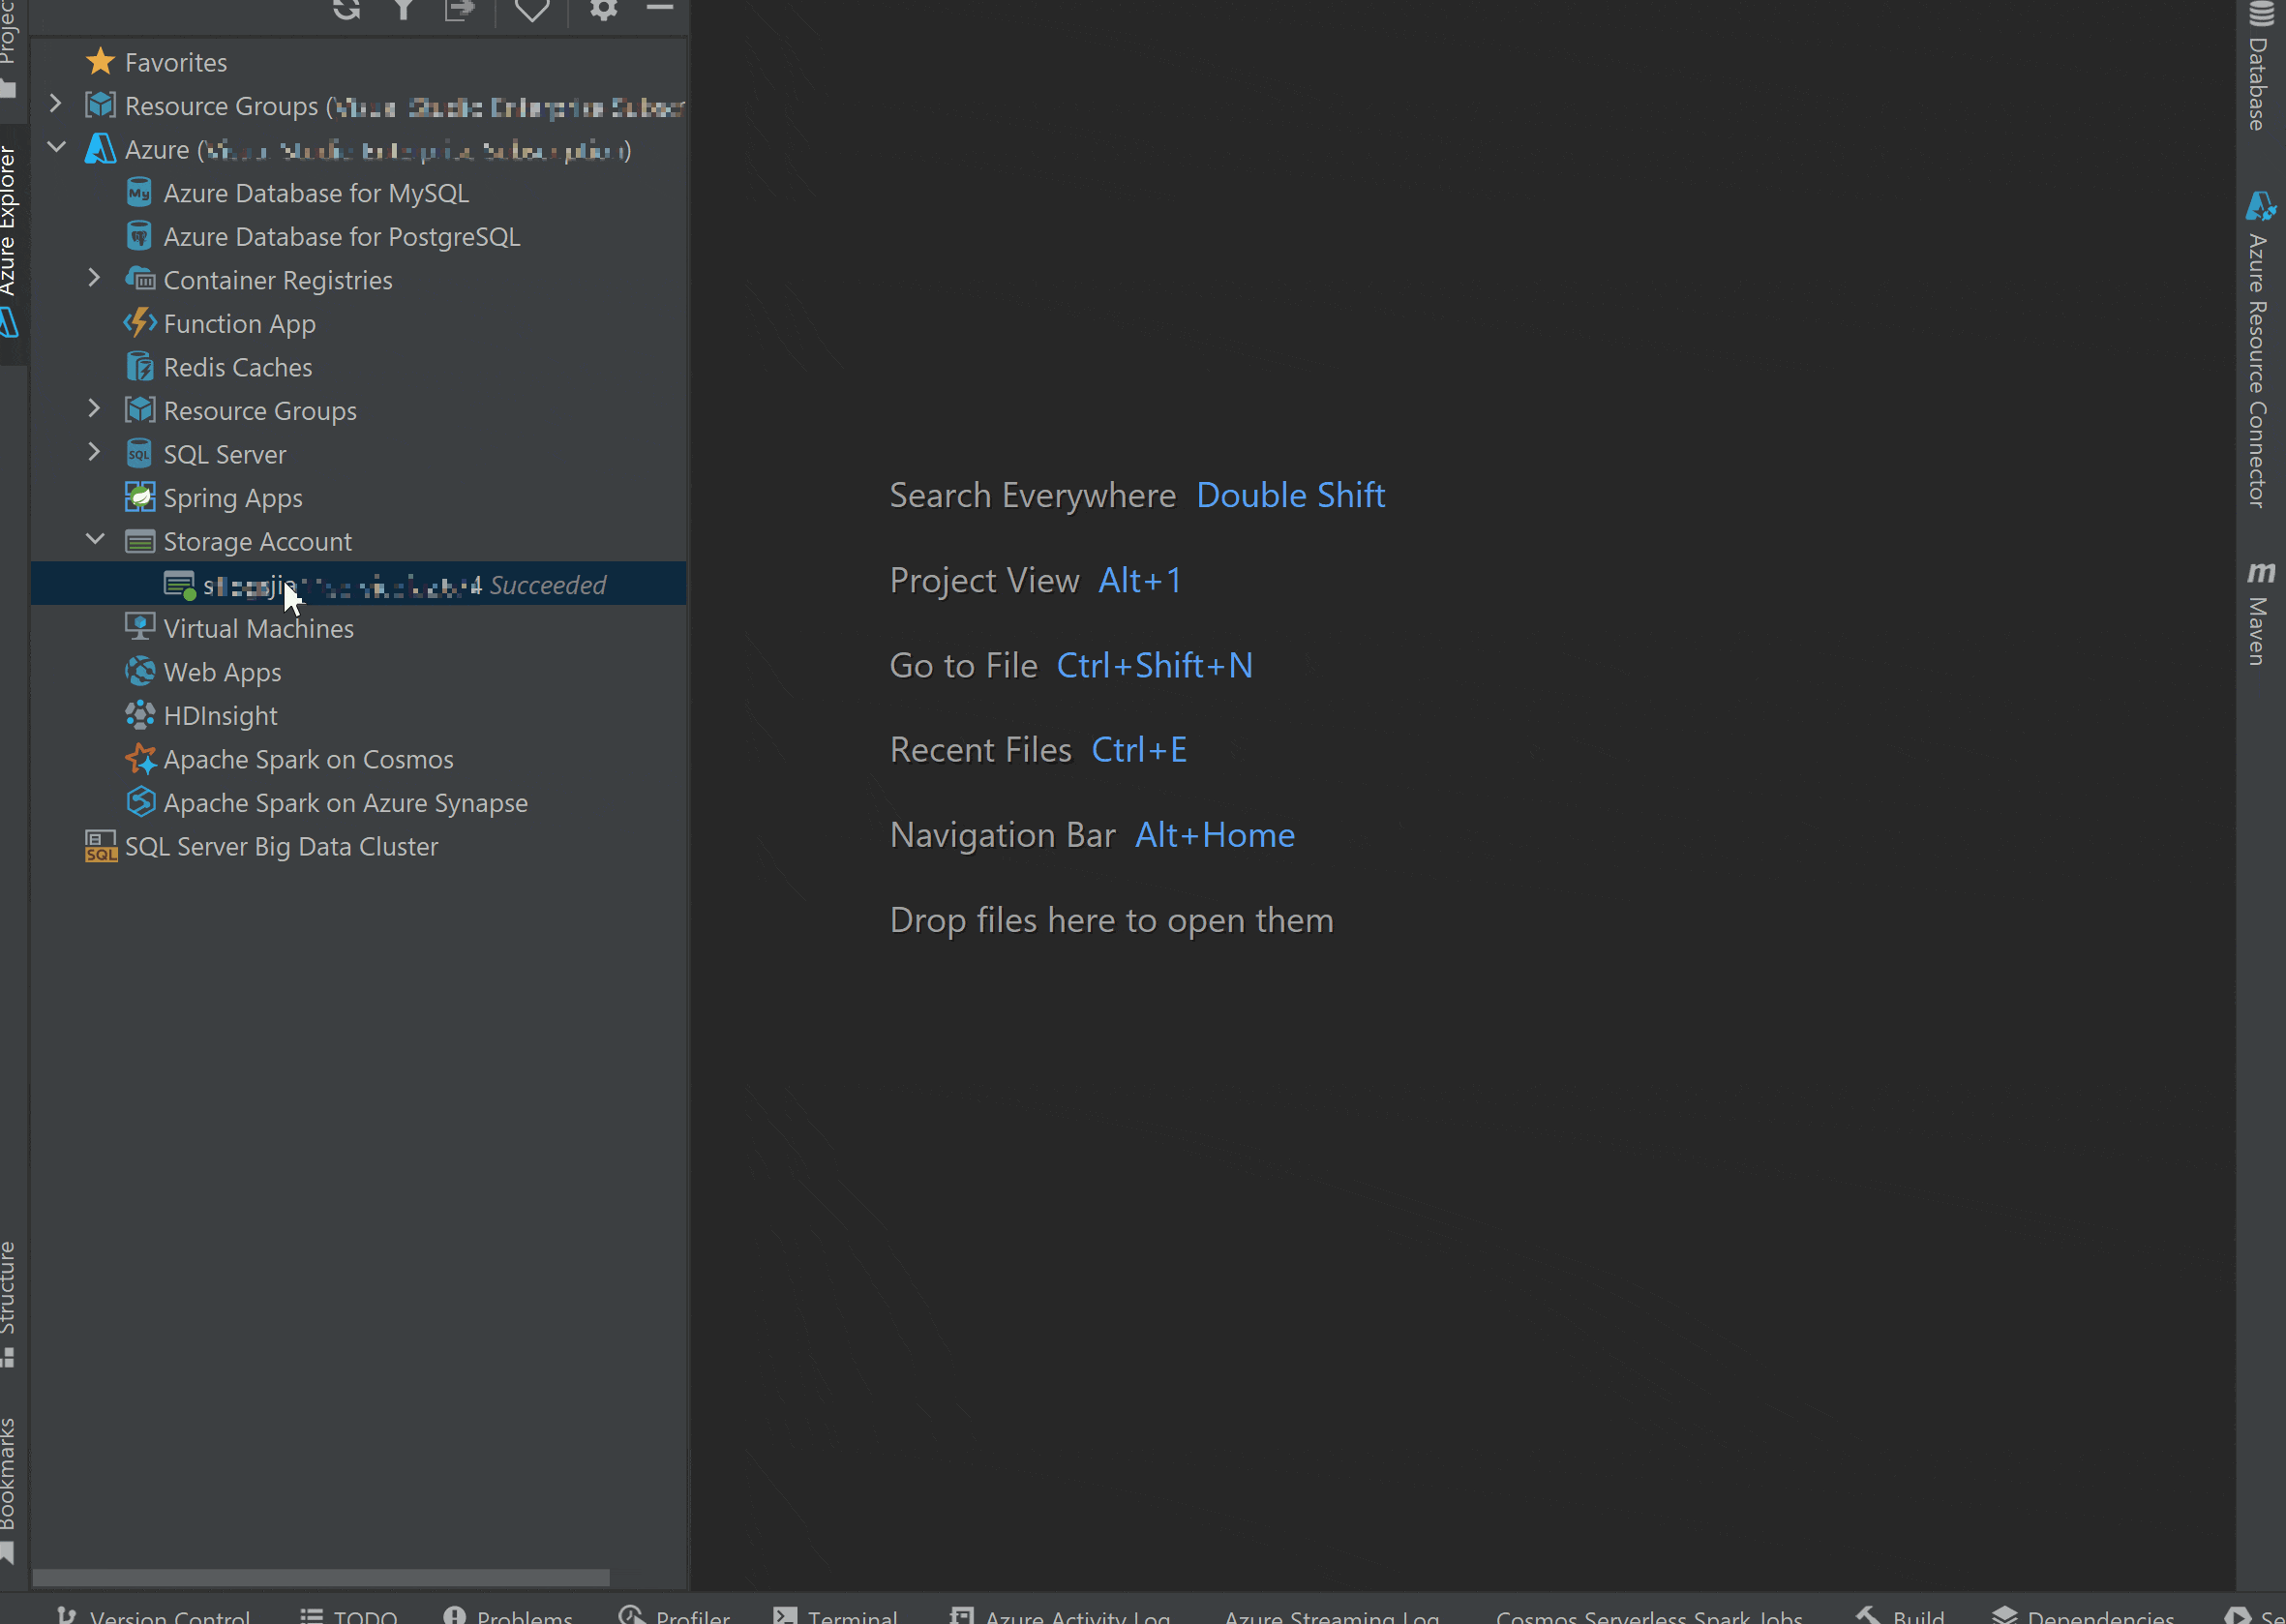Image resolution: width=2286 pixels, height=1624 pixels.
Task: Select Redis Caches in the tree
Action: [x=237, y=367]
